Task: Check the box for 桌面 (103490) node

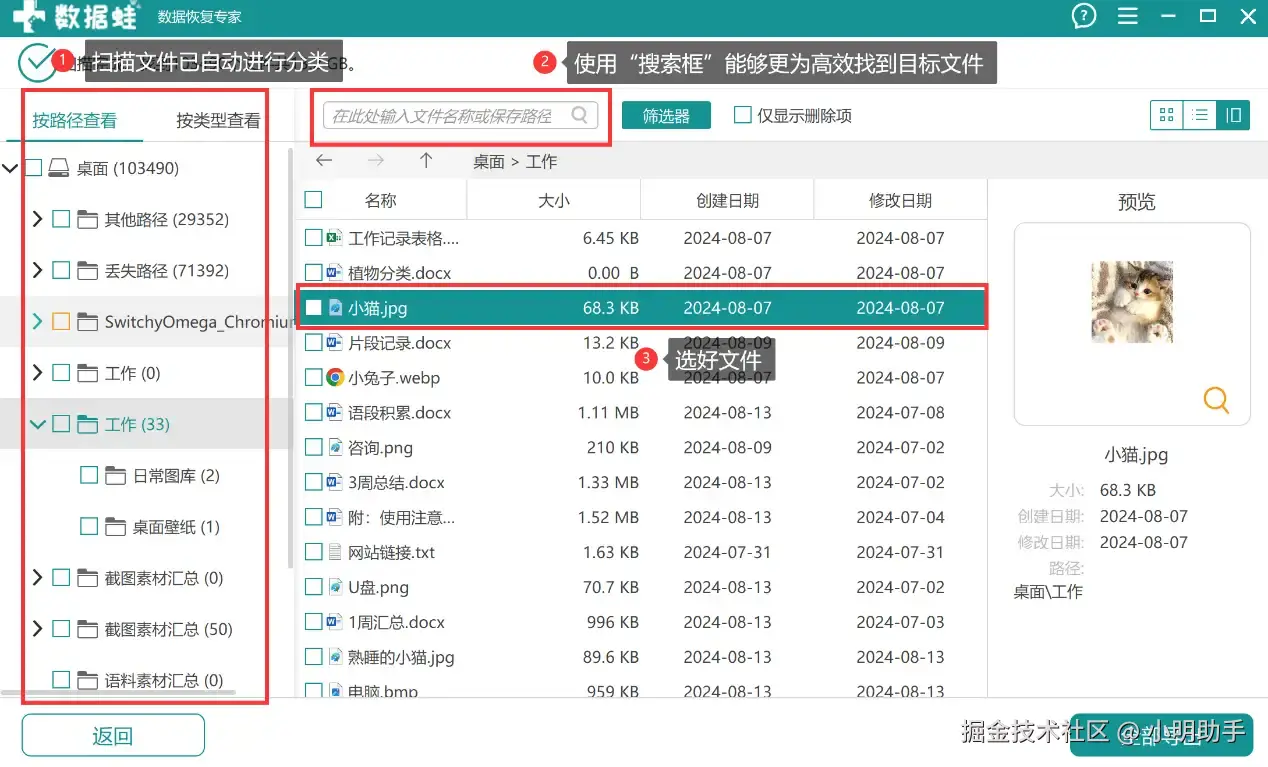Action: coord(33,168)
